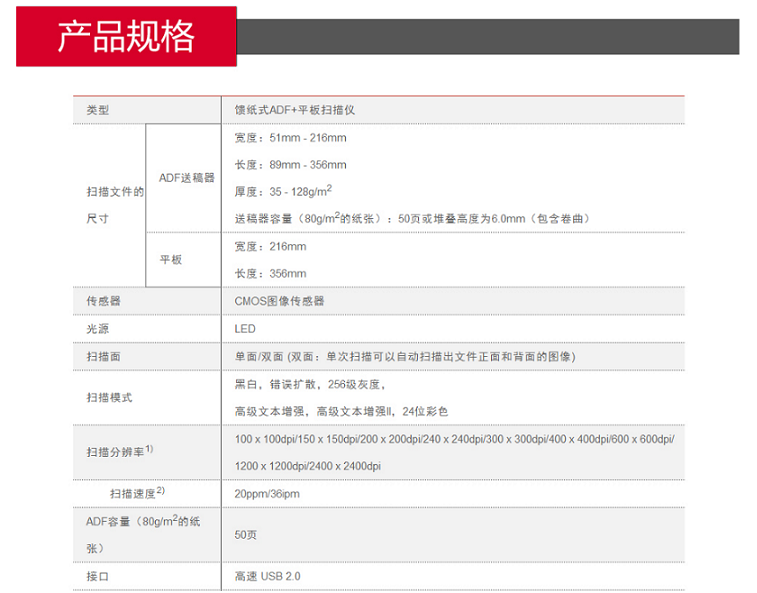This screenshot has height=593, width=757.
Task: Click the 20ppm/36ipm value
Action: point(267,494)
